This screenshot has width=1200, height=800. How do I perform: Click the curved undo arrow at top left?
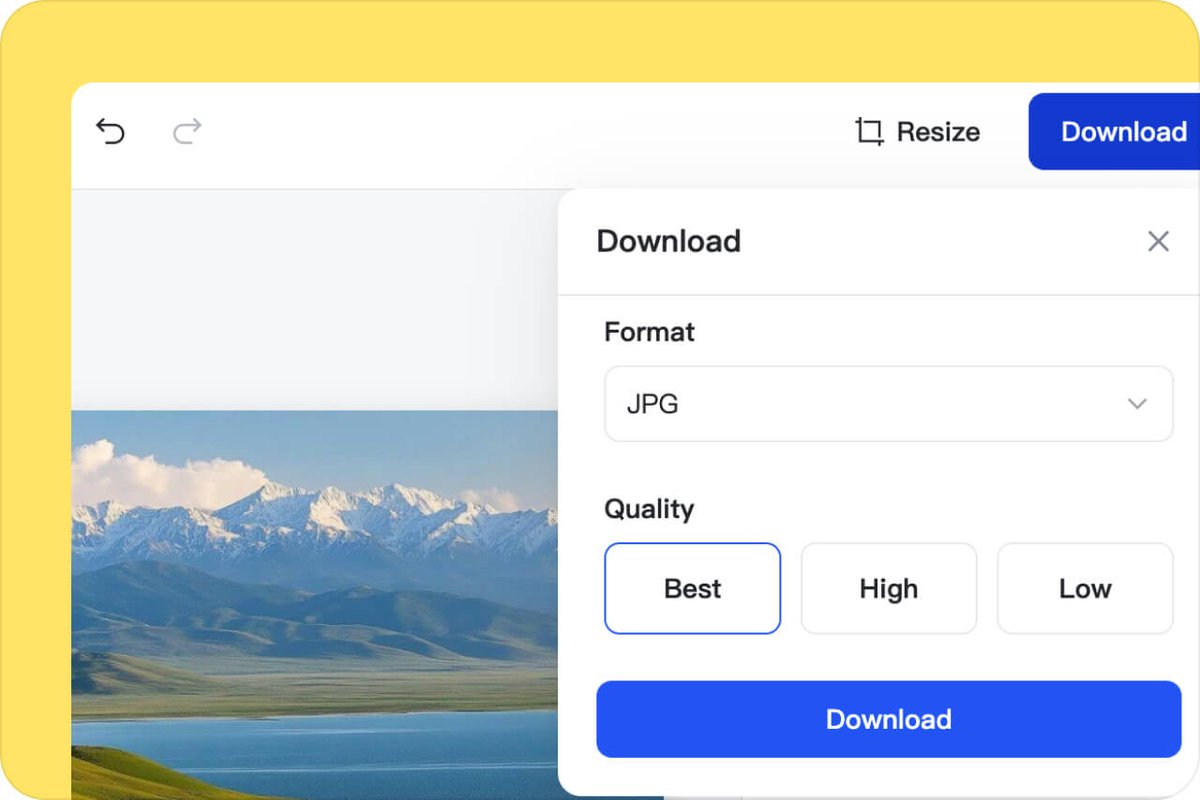(x=110, y=131)
